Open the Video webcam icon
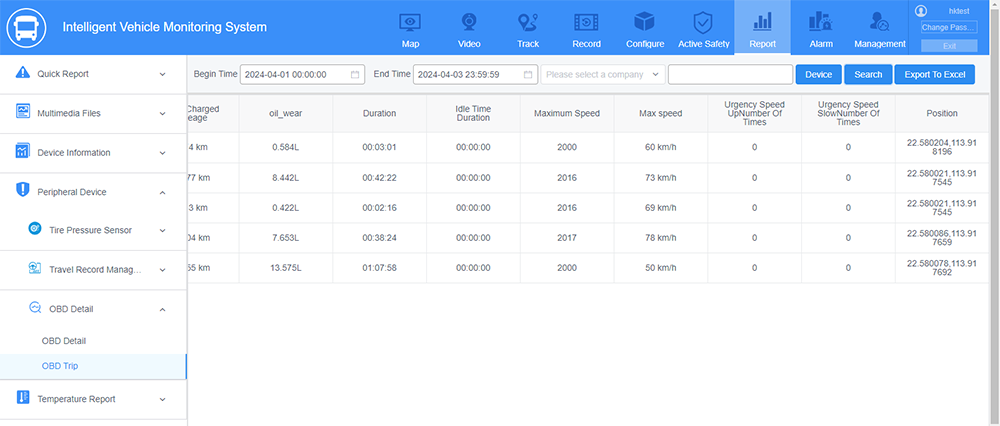Image resolution: width=1000 pixels, height=426 pixels. pos(469,22)
